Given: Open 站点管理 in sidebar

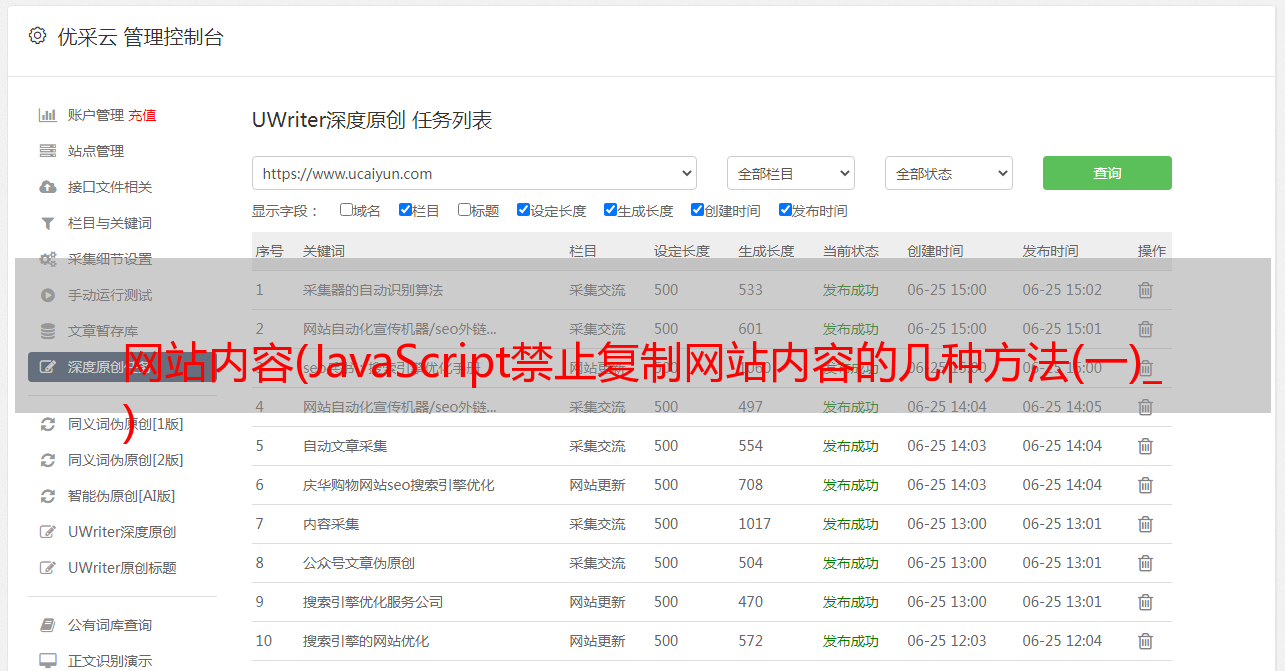Looking at the screenshot, I should click(x=96, y=151).
